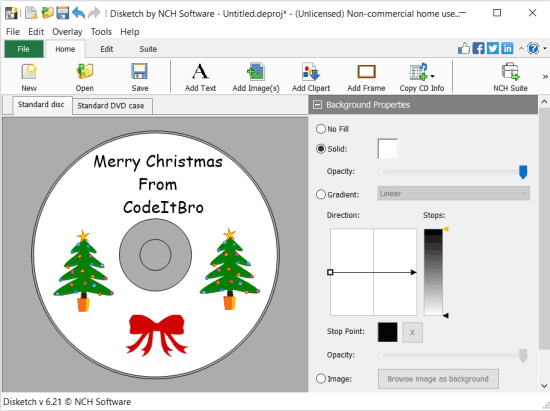Image resolution: width=550 pixels, height=411 pixels.
Task: Switch to the Home ribbon tab
Action: pyautogui.click(x=65, y=49)
